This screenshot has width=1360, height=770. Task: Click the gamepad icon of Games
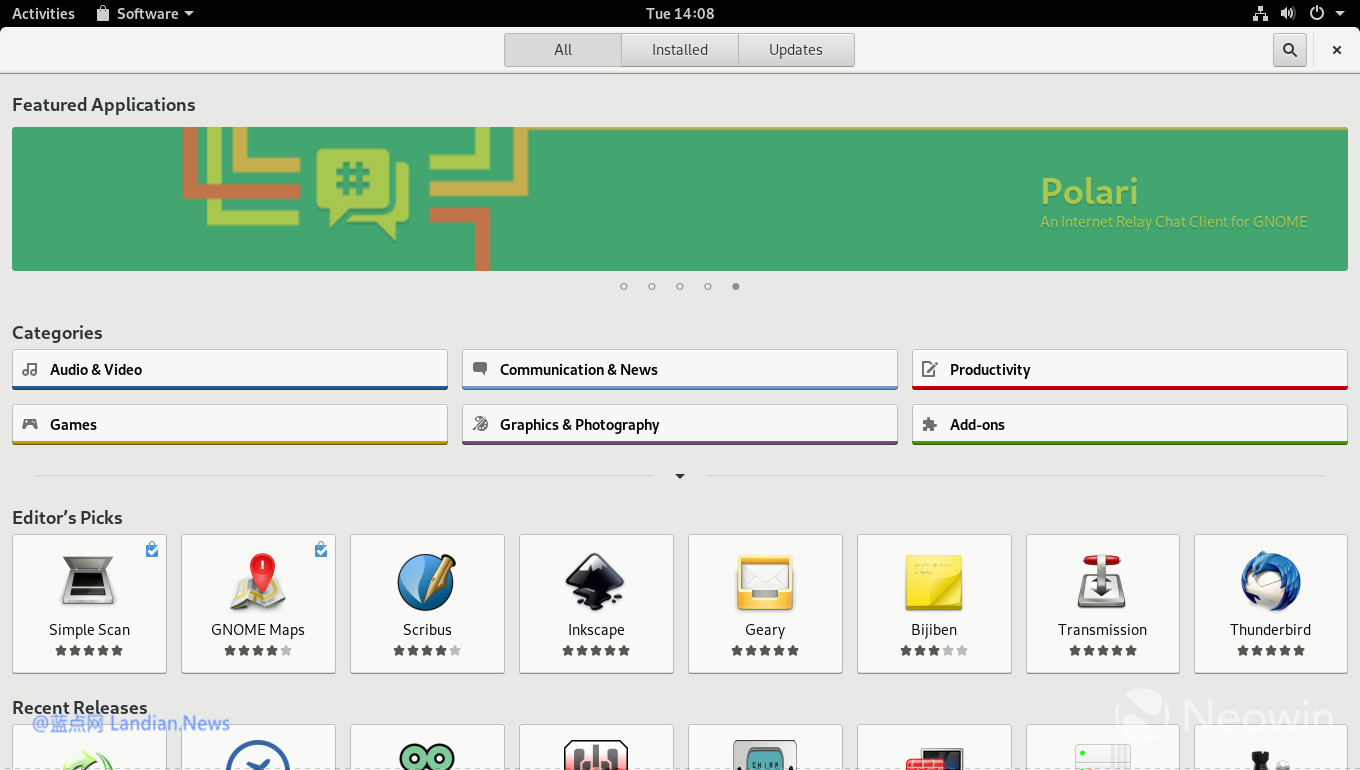(x=30, y=424)
